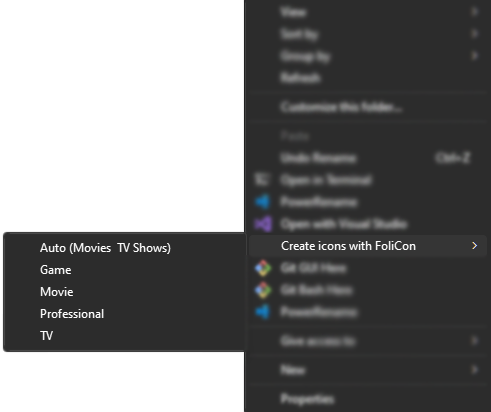Expand the Give access to submenu arrow
Viewport: 491px width, 412px height.
[474, 341]
